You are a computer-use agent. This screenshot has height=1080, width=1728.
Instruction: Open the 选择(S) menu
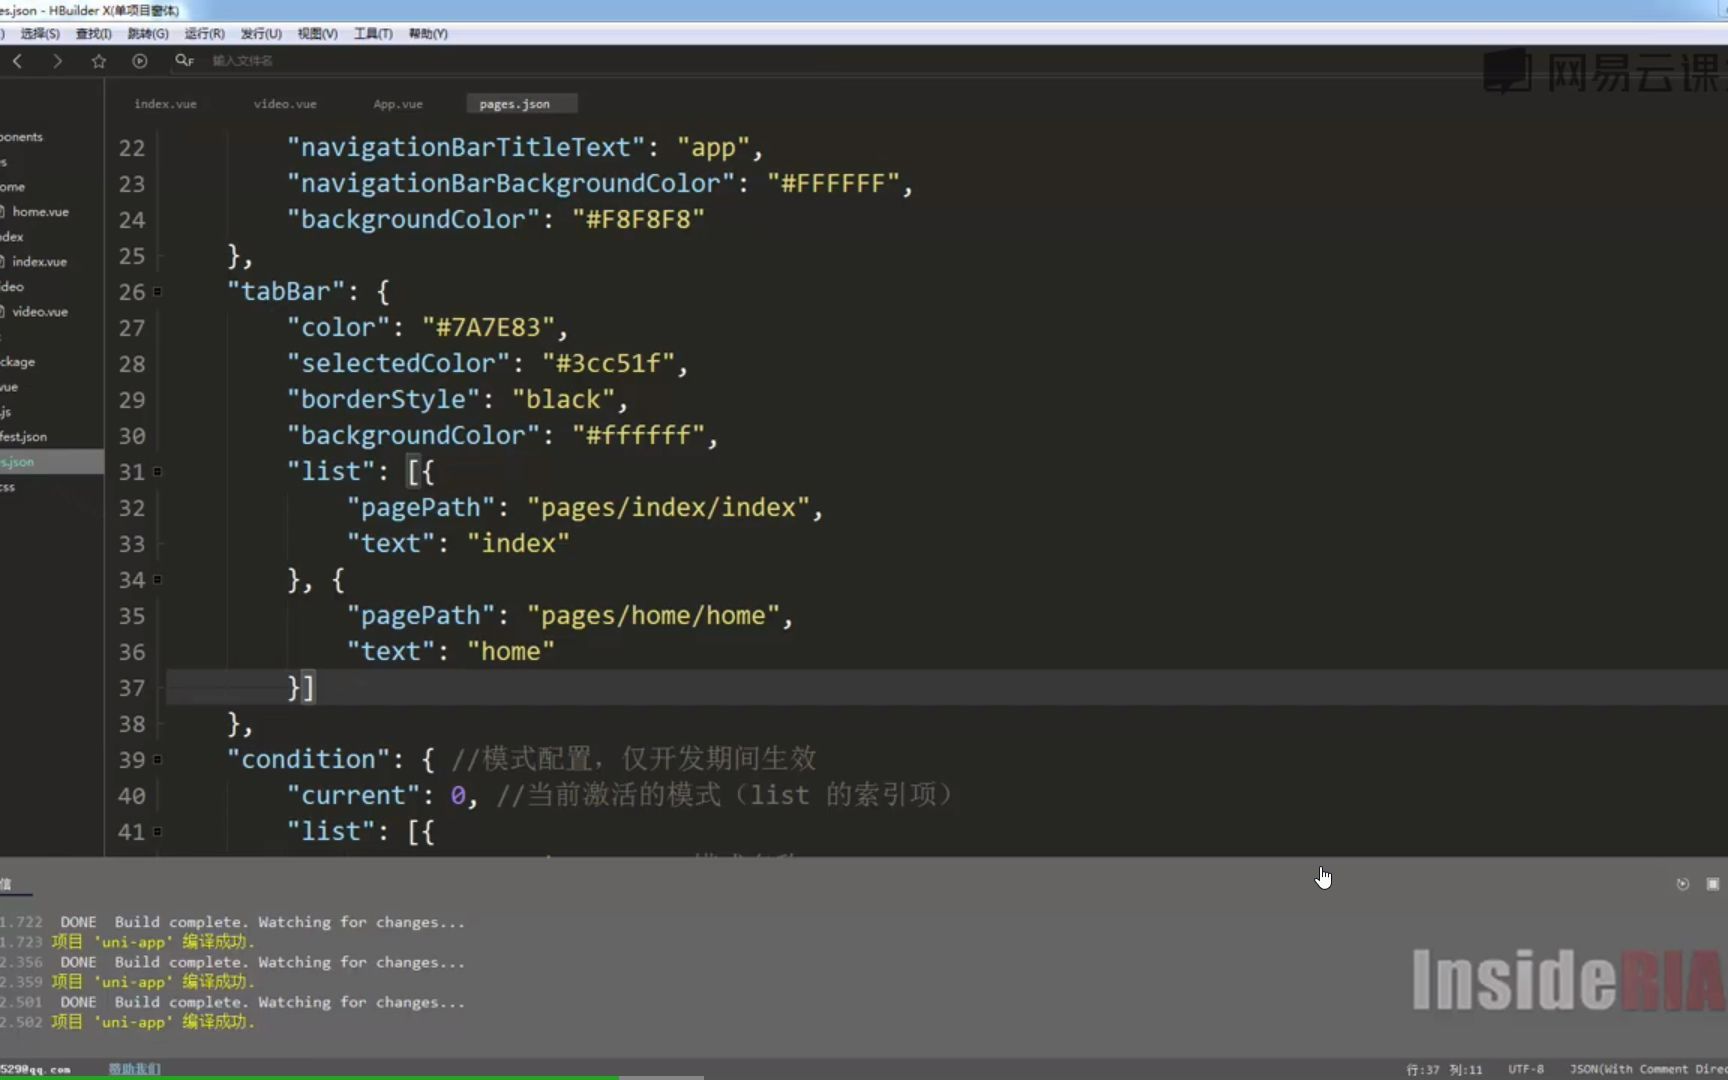(40, 34)
